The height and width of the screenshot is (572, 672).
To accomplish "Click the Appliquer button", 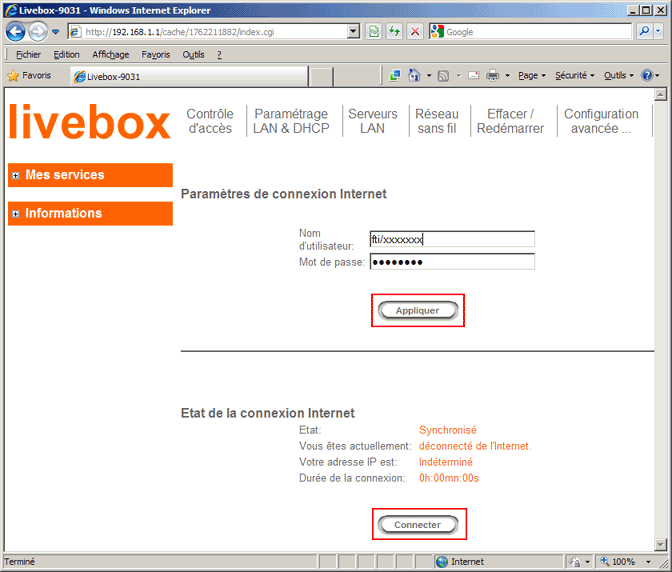I will pos(418,311).
